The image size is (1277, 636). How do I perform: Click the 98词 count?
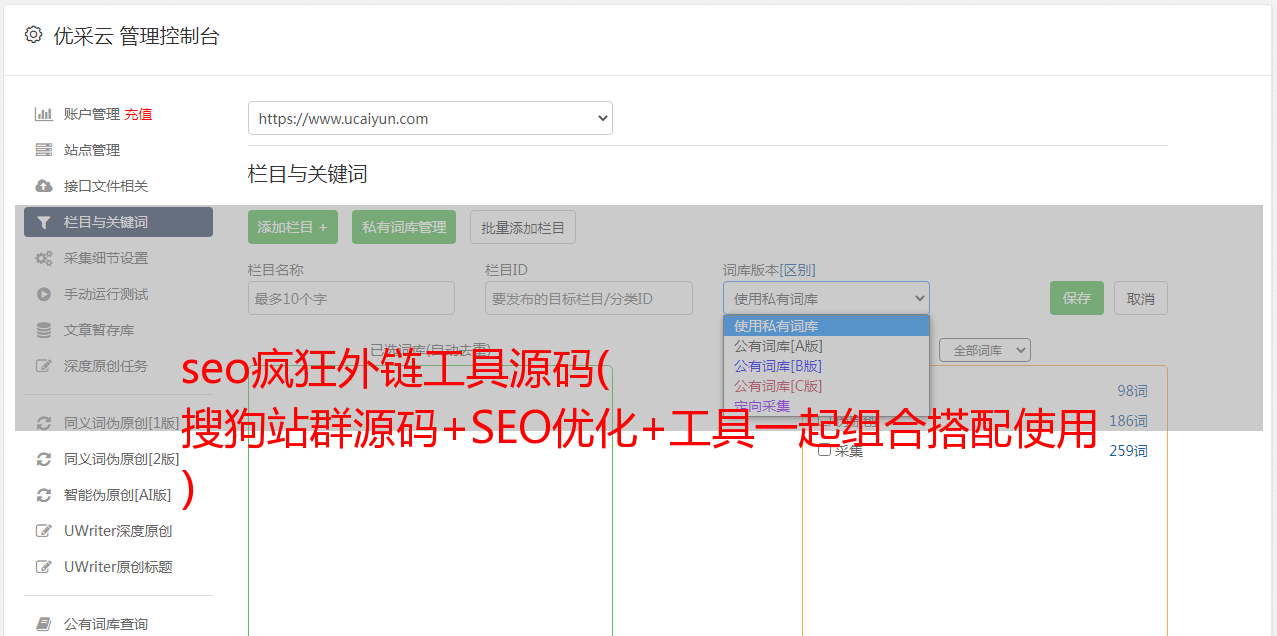point(1132,391)
